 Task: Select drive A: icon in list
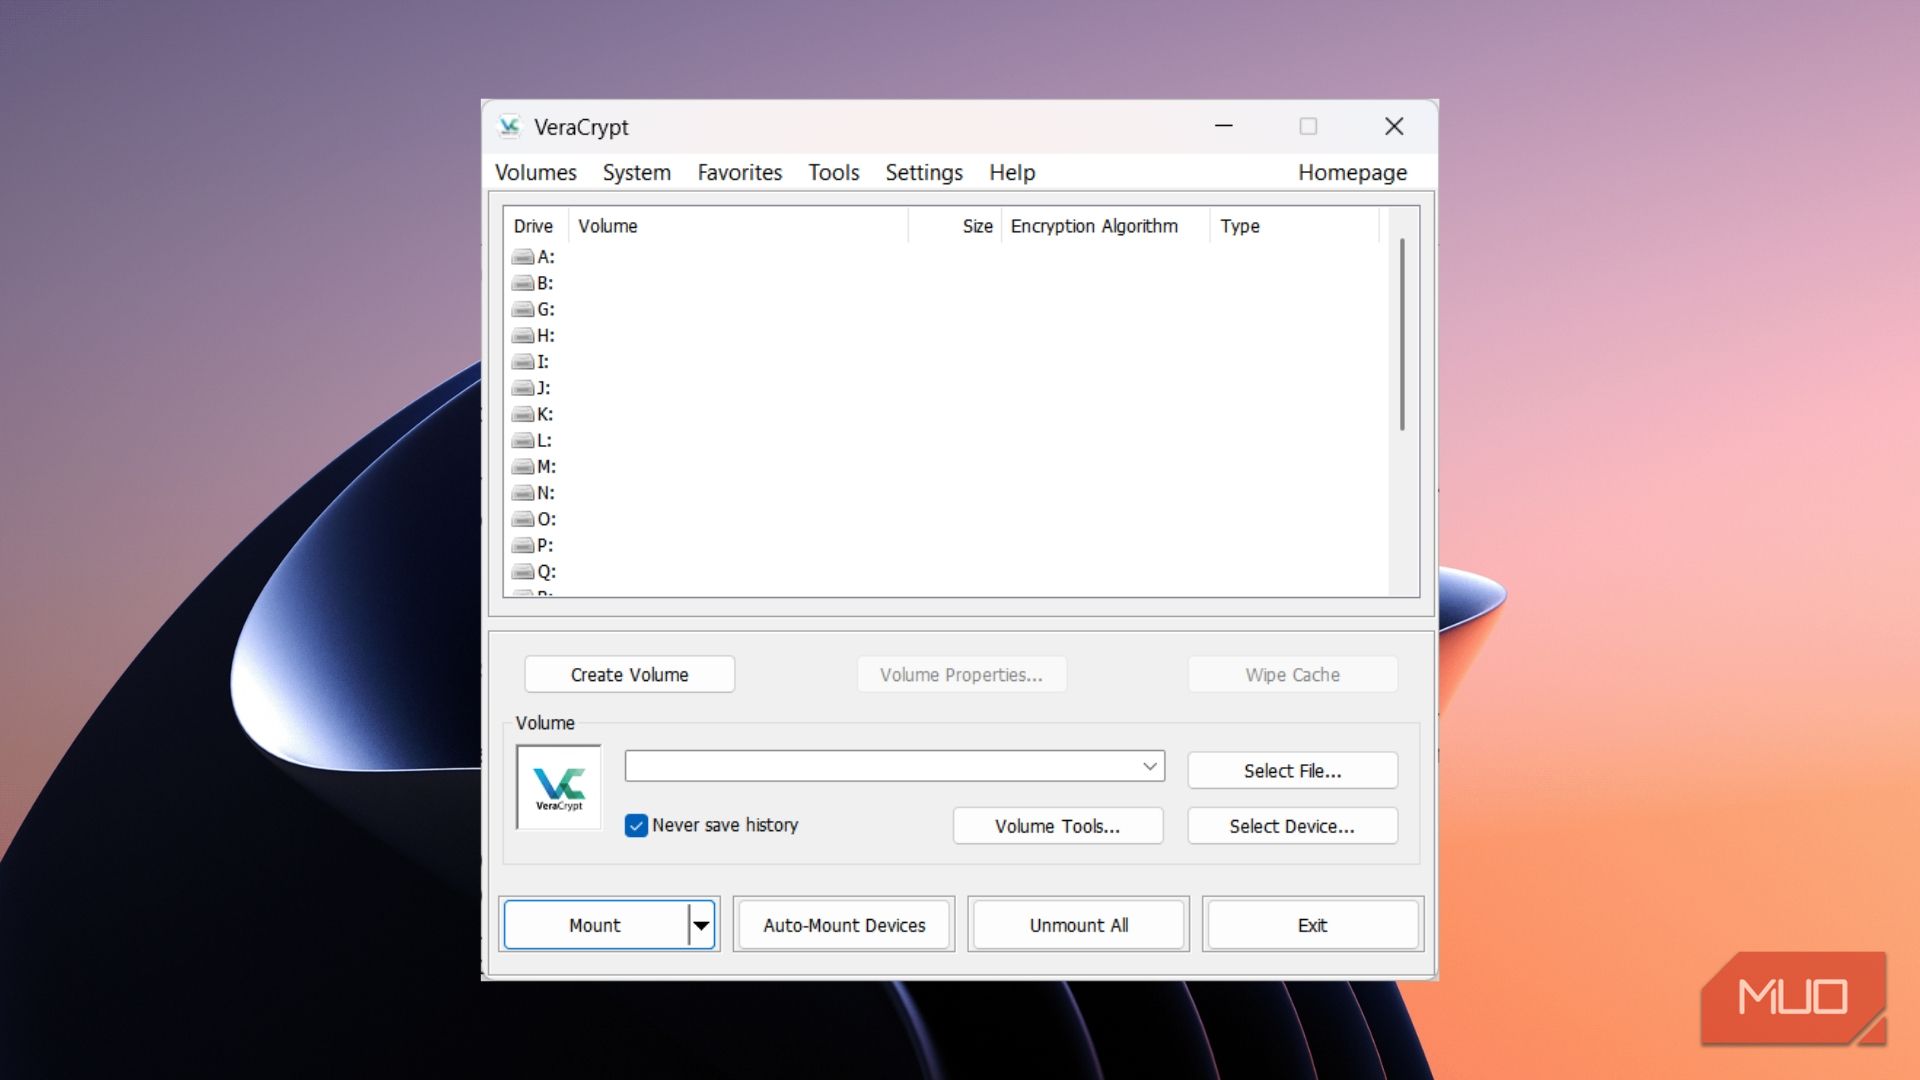coord(523,257)
